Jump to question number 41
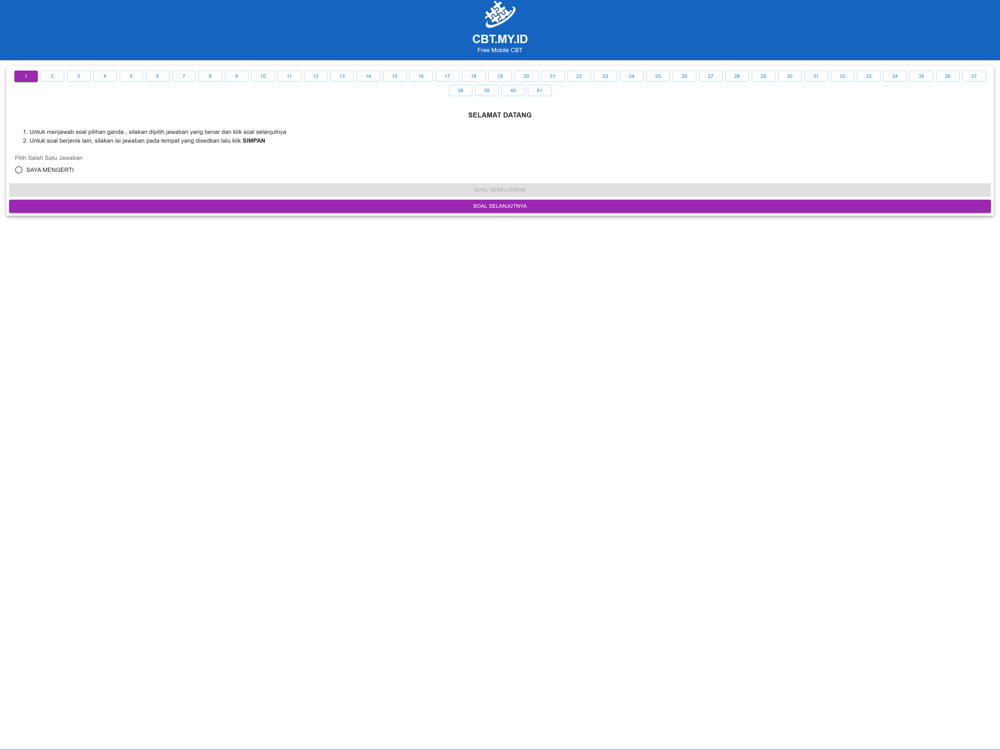 (540, 91)
